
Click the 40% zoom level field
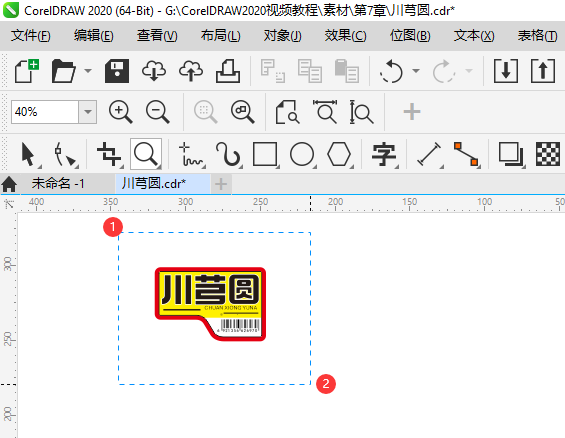[x=45, y=112]
